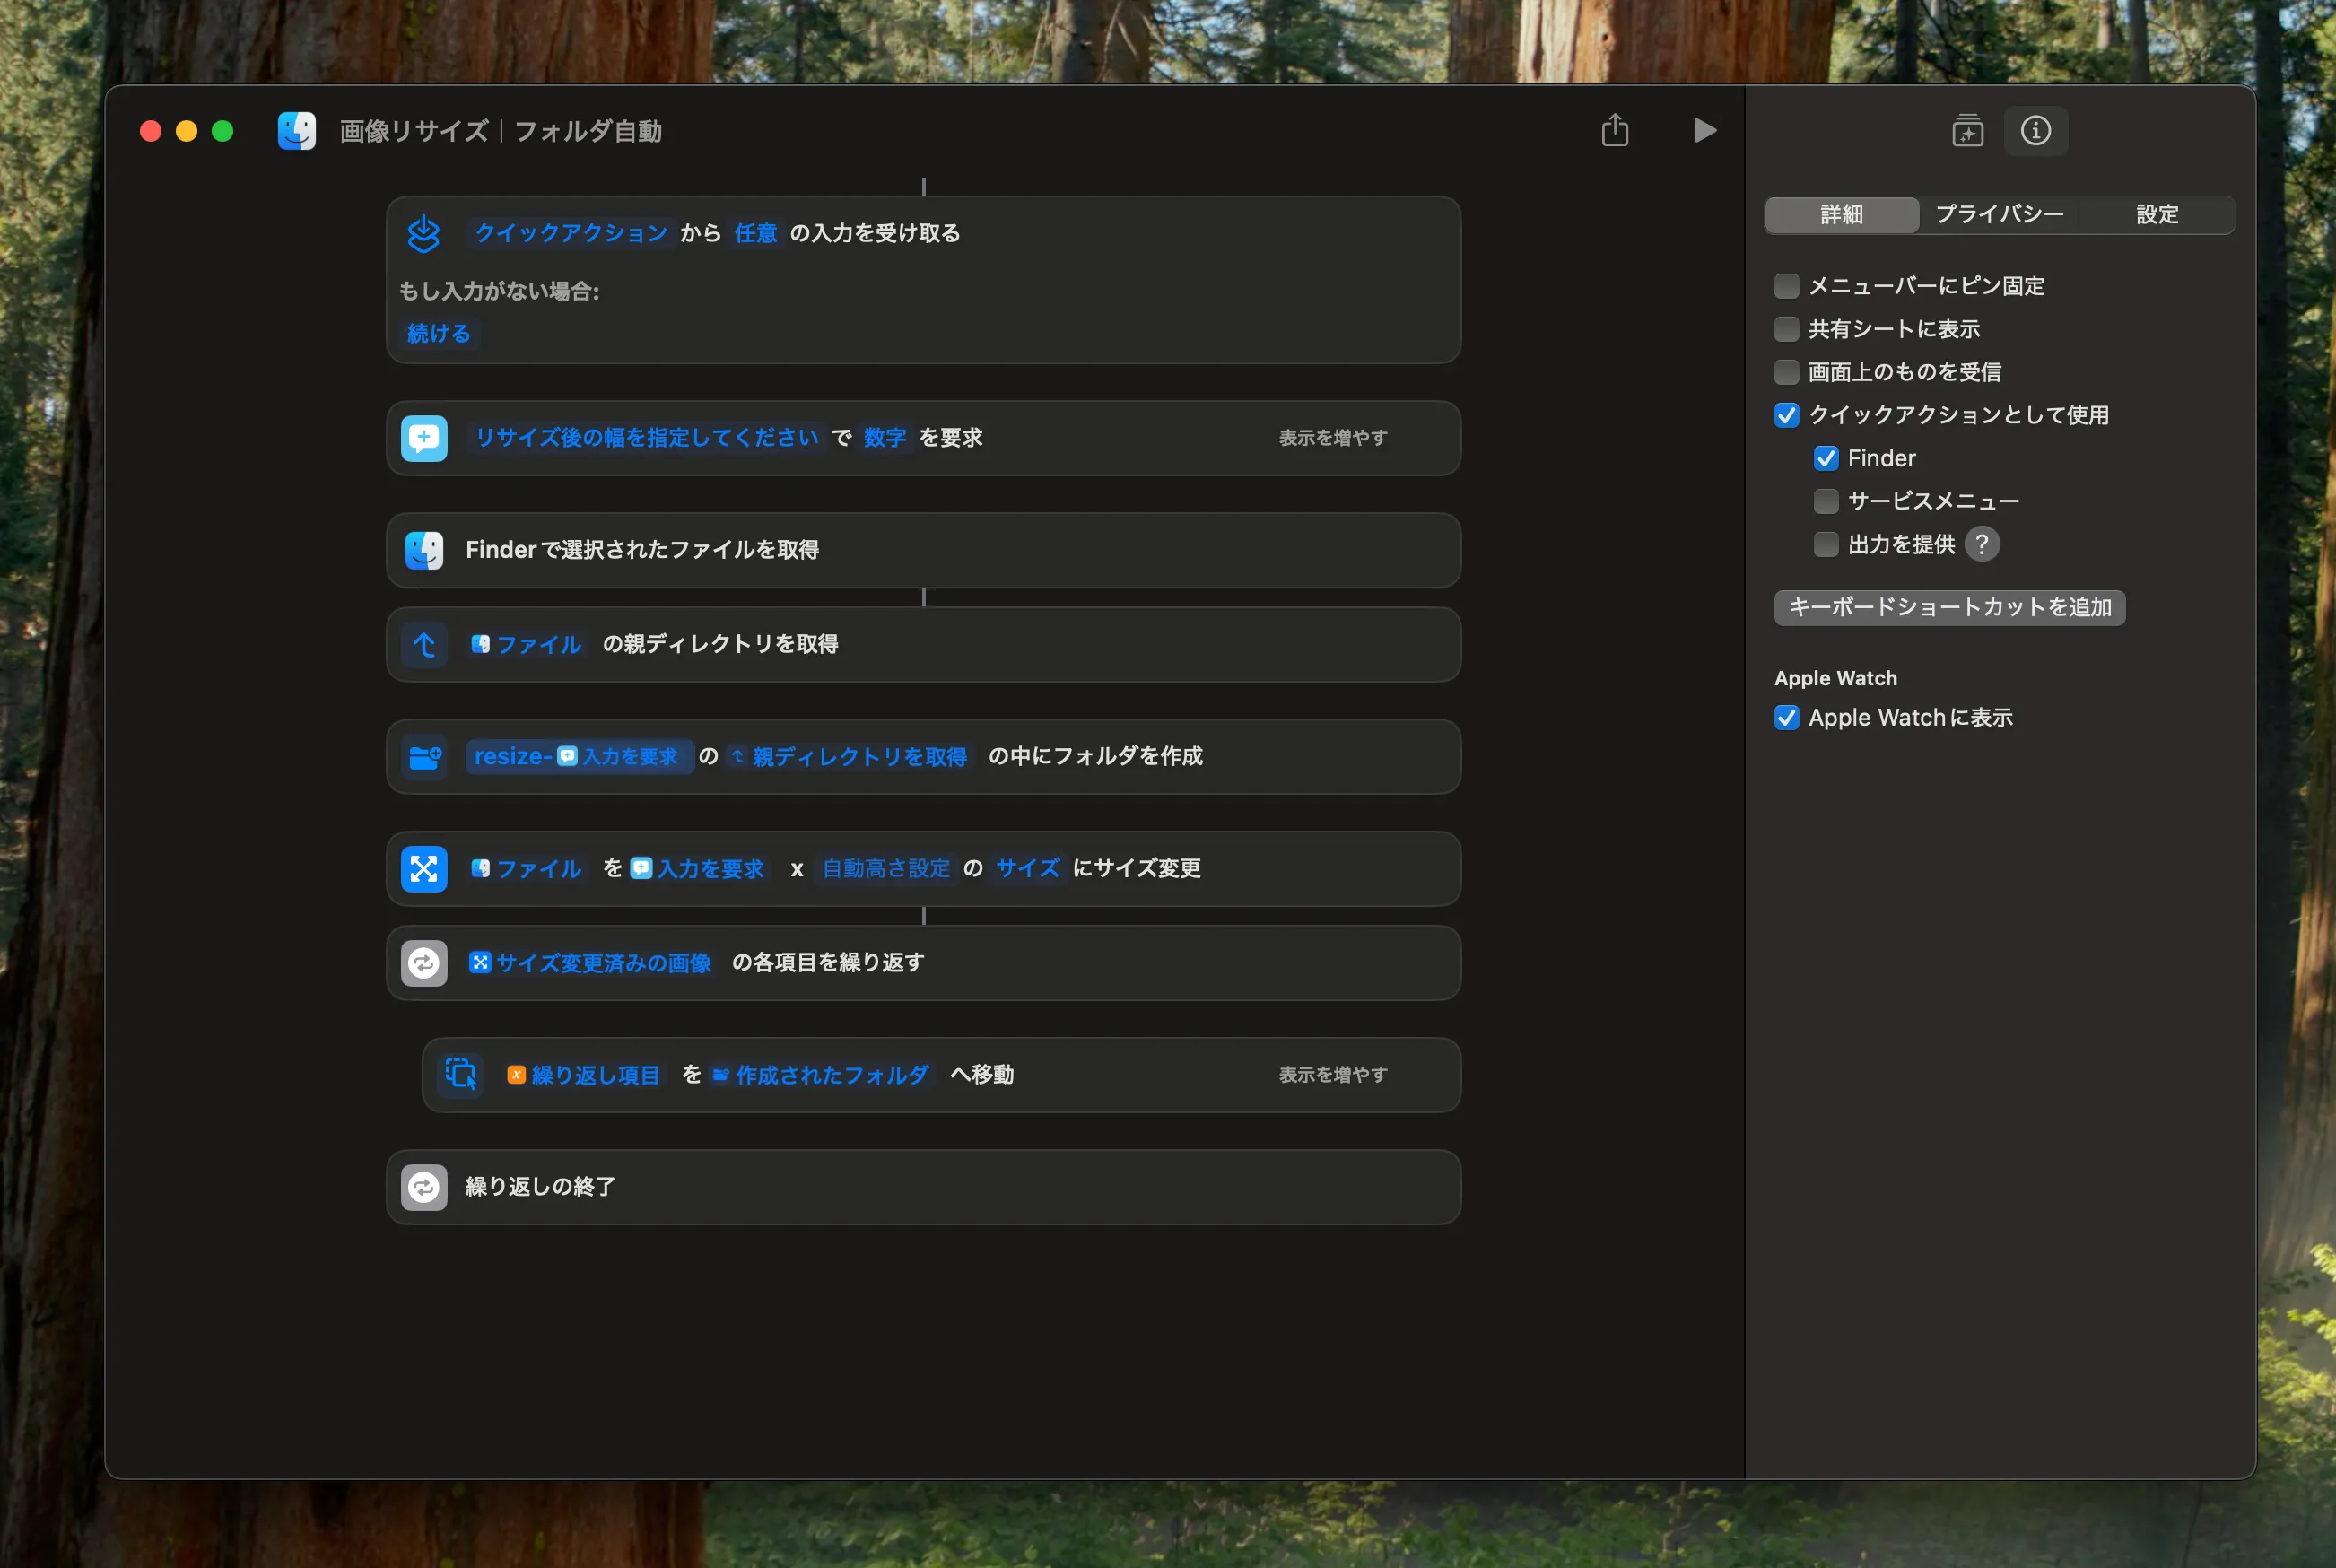Viewport: 2336px width, 1568px height.
Task: Switch to the 詳細 tab
Action: tap(1841, 215)
